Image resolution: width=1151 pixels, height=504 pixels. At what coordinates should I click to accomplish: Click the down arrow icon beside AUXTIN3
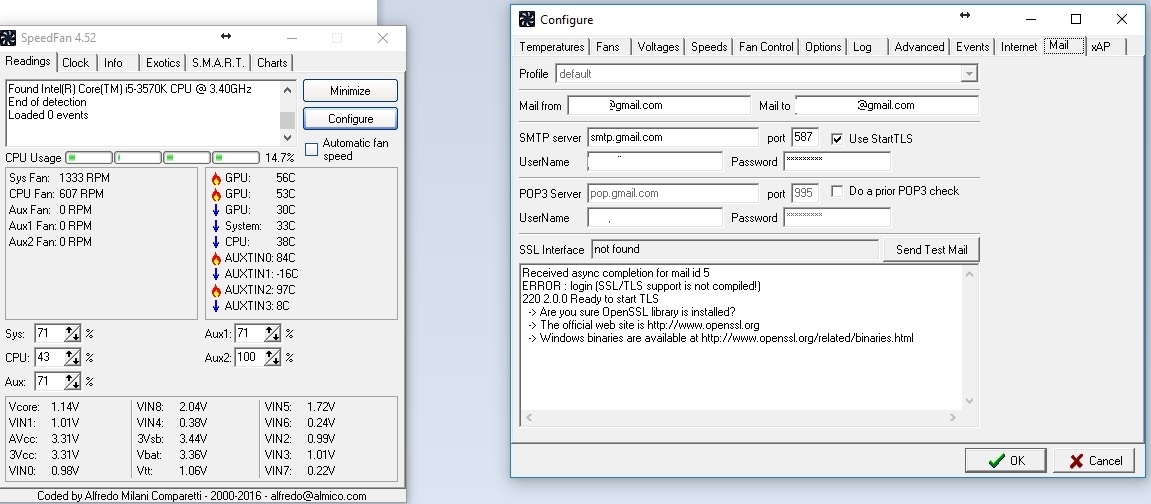tap(216, 307)
